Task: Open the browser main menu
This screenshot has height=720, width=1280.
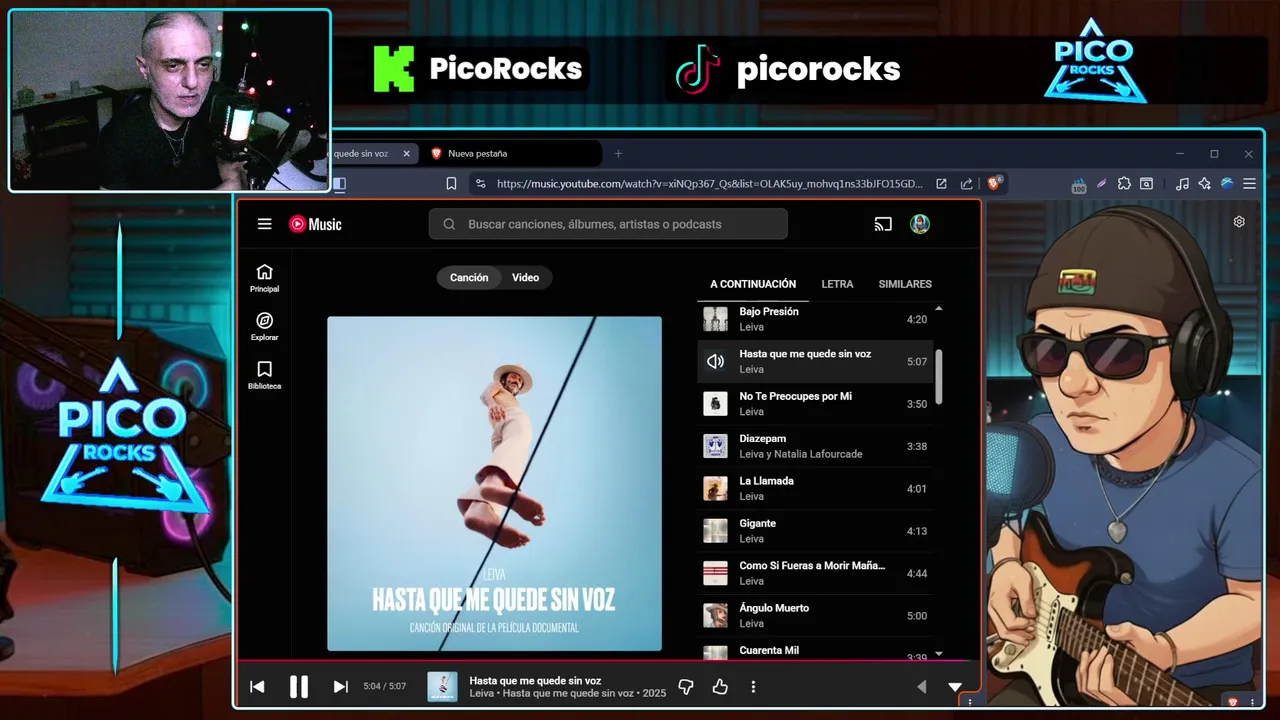Action: (1249, 183)
